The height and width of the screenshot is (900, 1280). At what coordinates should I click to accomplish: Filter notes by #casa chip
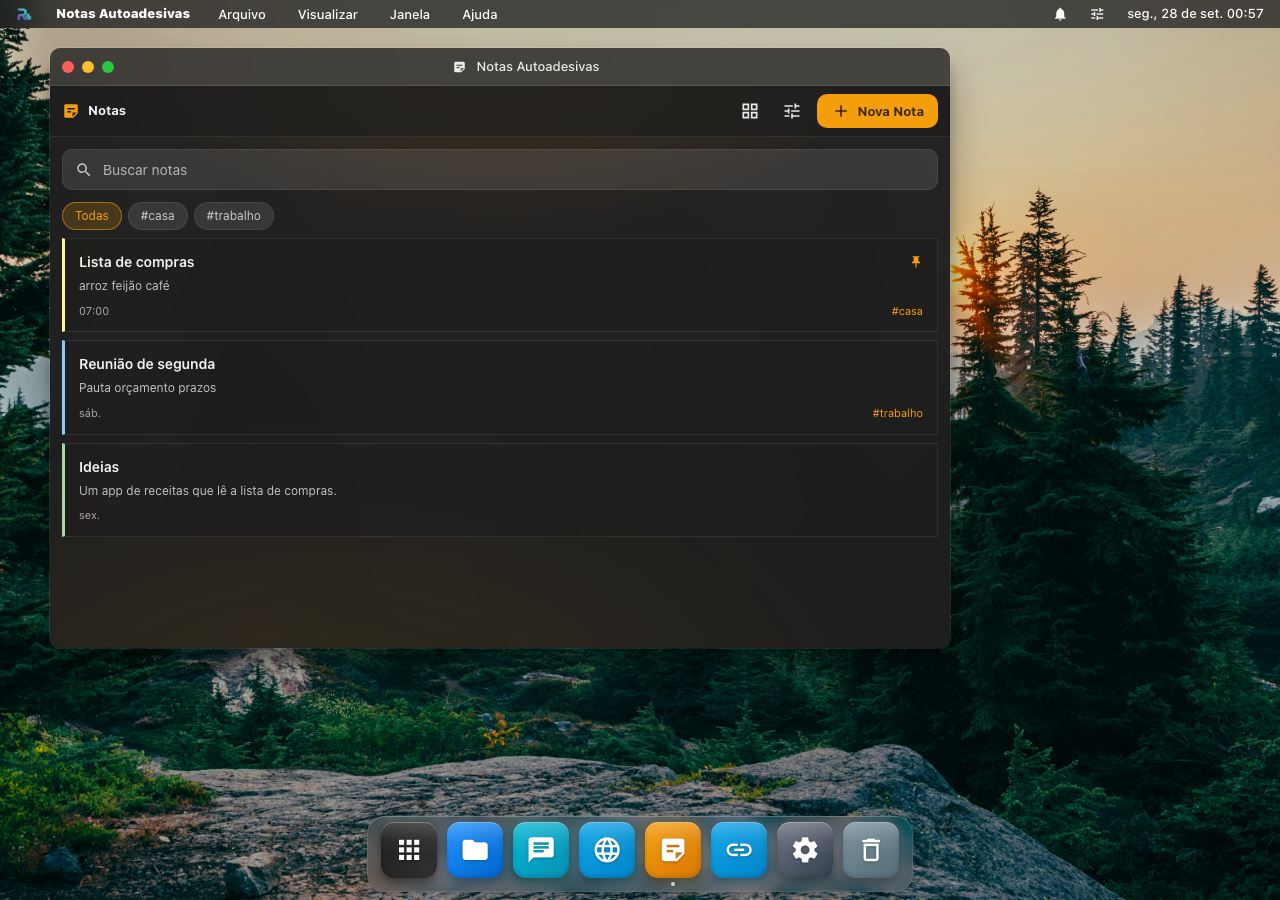[x=158, y=216]
